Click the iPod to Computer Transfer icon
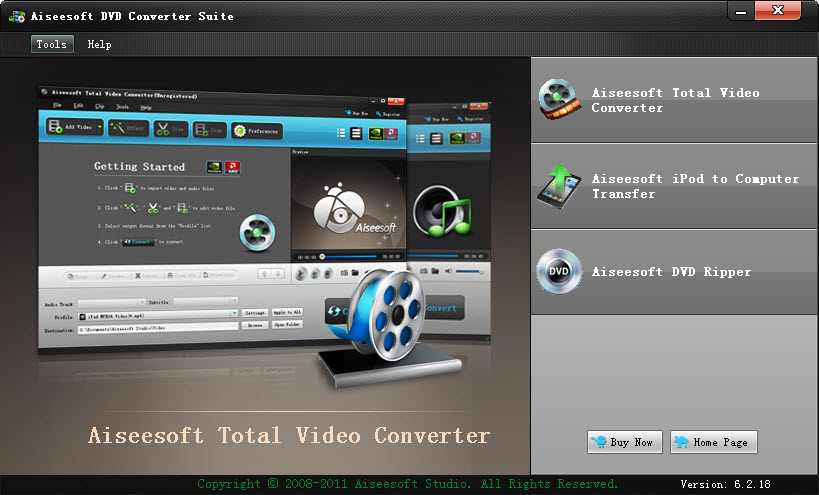This screenshot has height=495, width=819. [559, 185]
